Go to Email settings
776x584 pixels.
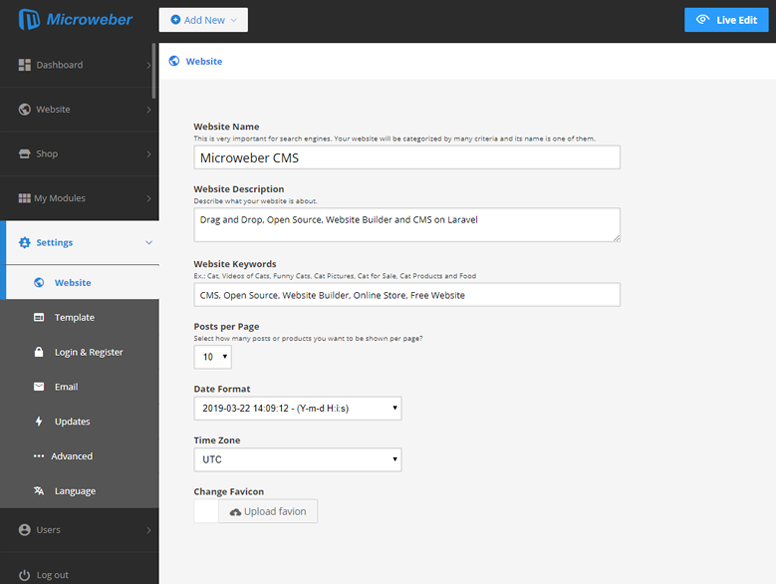(79, 387)
